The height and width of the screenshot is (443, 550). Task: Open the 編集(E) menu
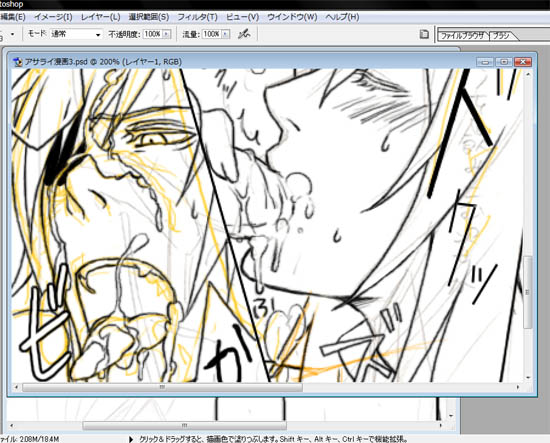tap(13, 17)
